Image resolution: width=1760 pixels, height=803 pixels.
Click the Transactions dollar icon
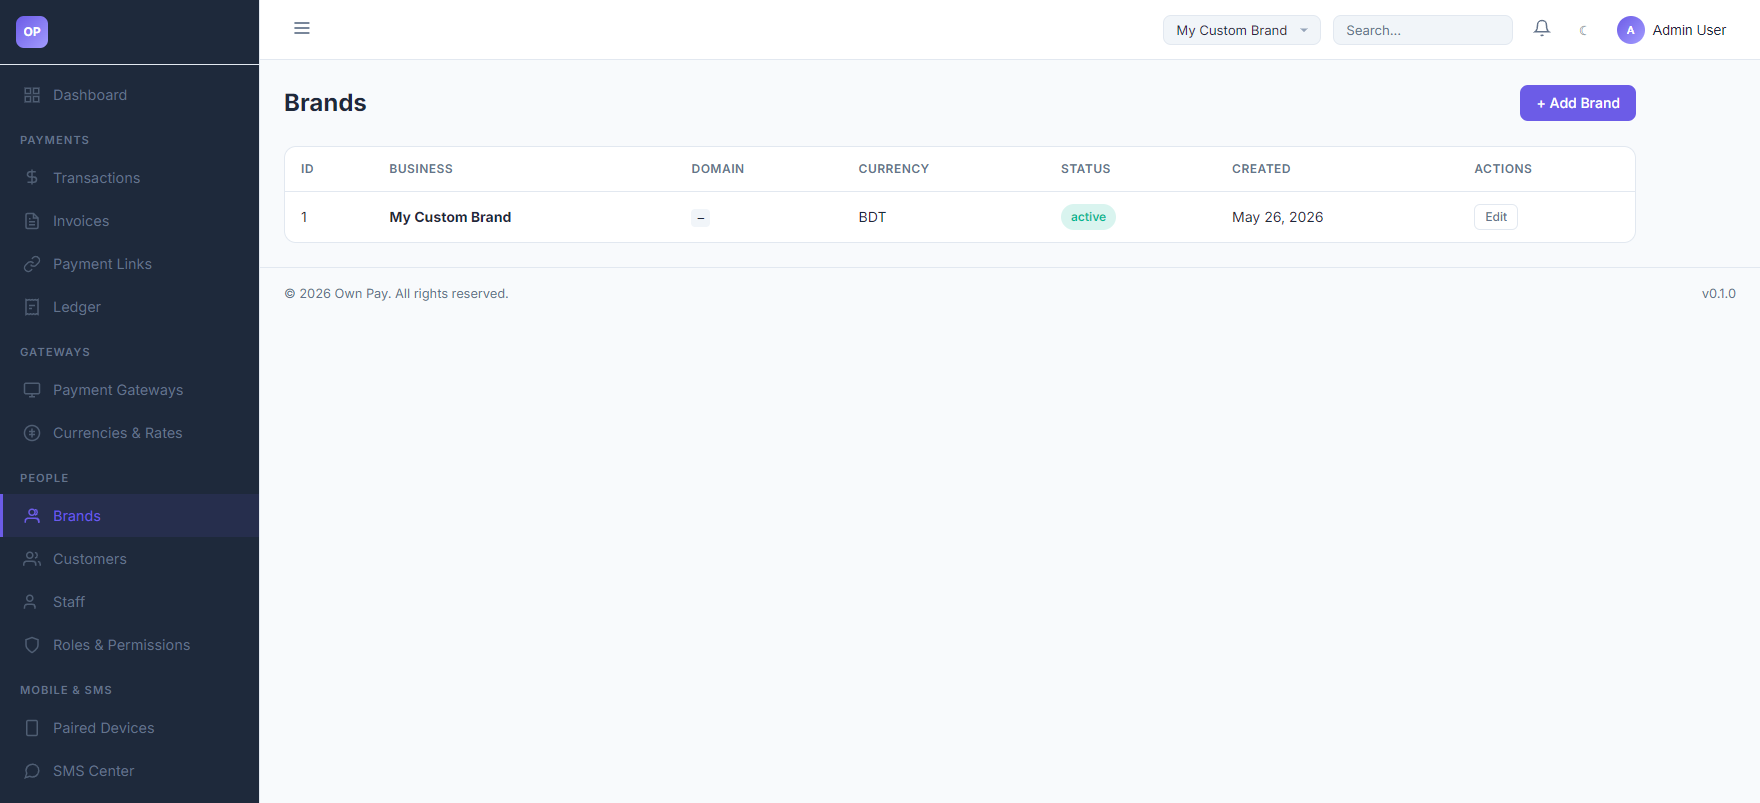(32, 178)
